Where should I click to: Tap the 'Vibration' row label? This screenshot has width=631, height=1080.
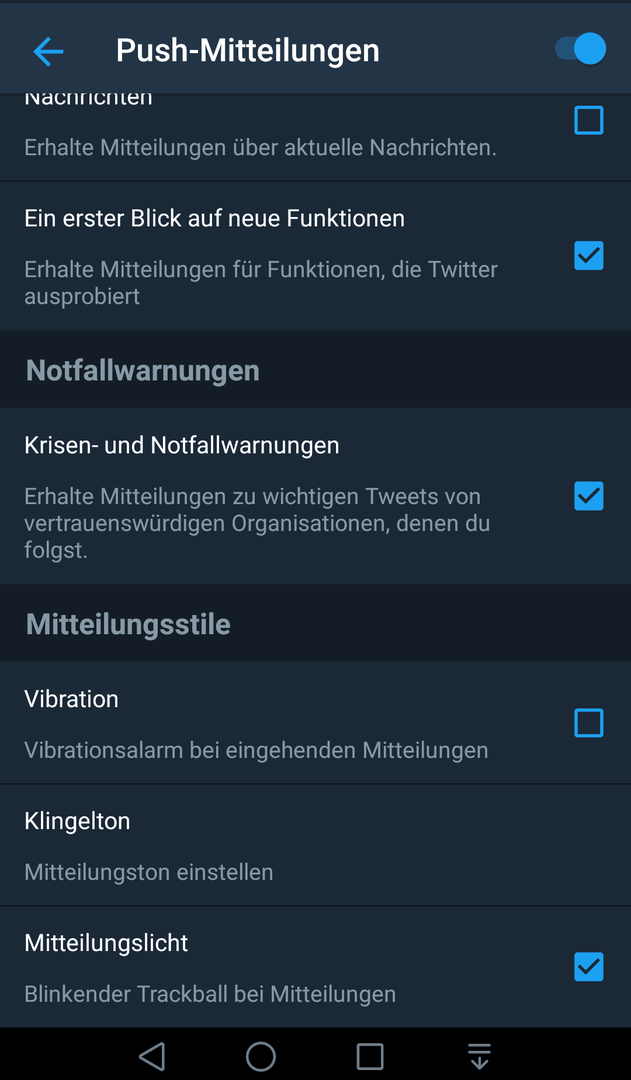pyautogui.click(x=72, y=699)
